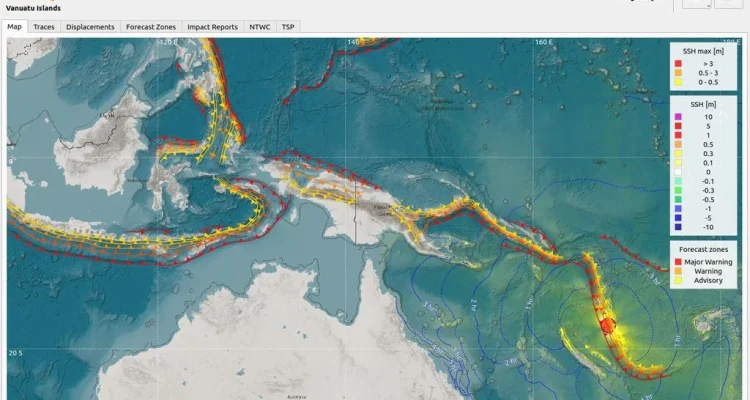Open the TSP tab

(x=288, y=27)
